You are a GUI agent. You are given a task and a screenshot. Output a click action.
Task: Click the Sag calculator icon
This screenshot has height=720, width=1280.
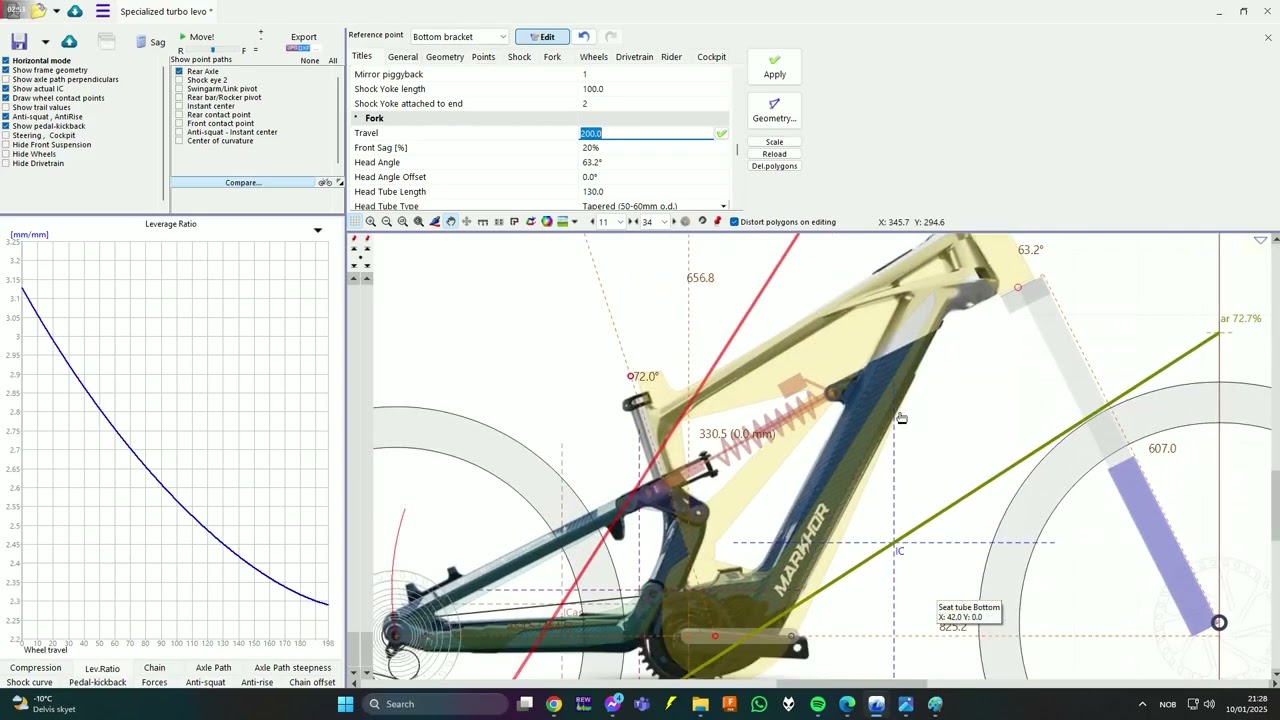150,42
